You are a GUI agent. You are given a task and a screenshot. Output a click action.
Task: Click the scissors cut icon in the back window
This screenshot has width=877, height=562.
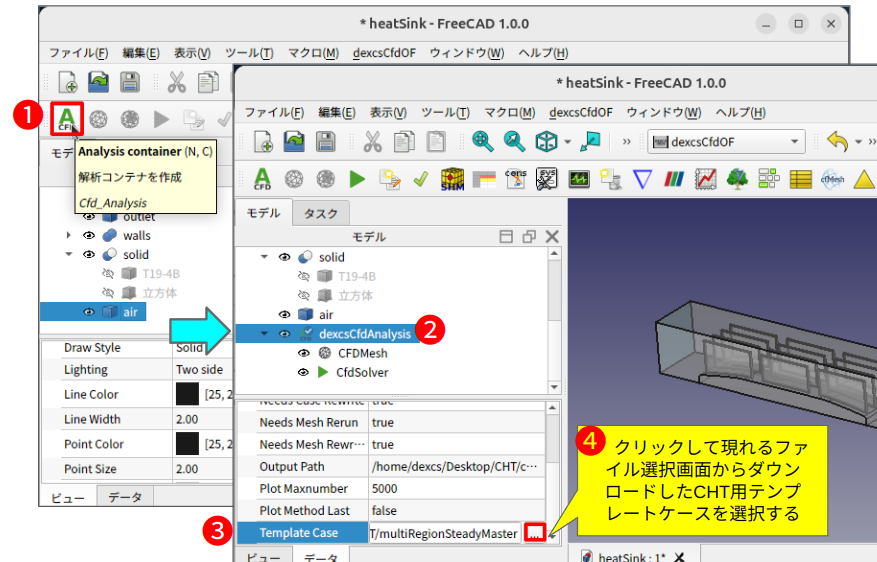(x=177, y=82)
